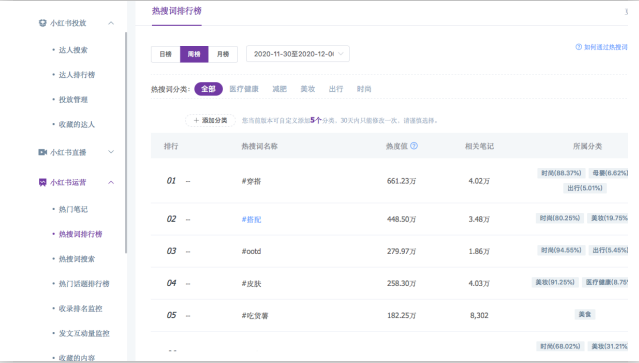Open 热门笔记 in the sidebar

[x=73, y=209]
